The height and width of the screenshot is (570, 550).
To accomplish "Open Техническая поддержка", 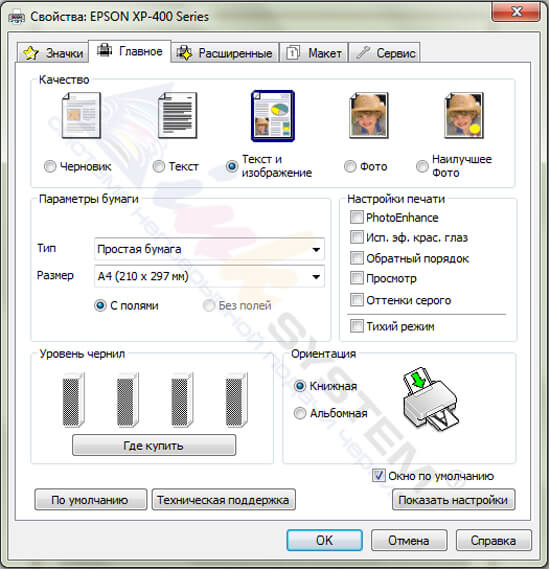I will click(224, 500).
